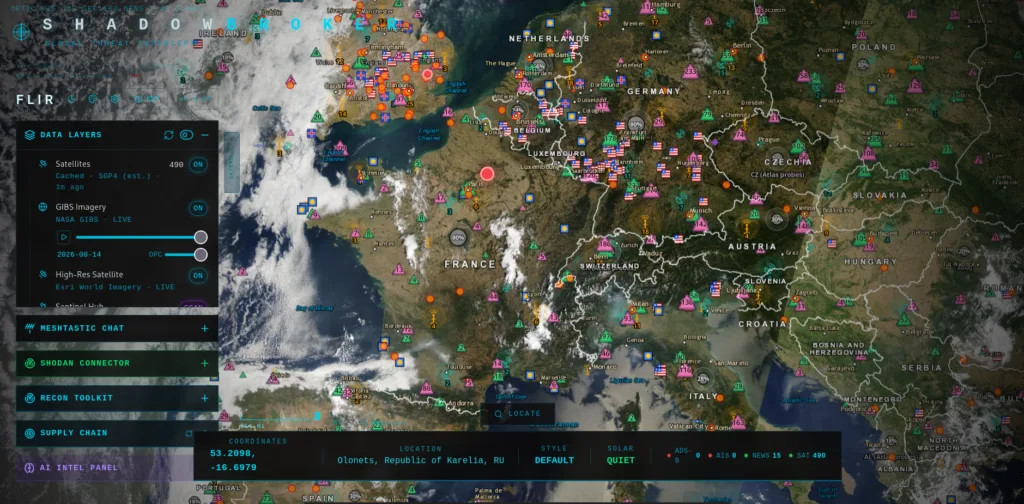Click the AIS 0 counter

pyautogui.click(x=723, y=456)
